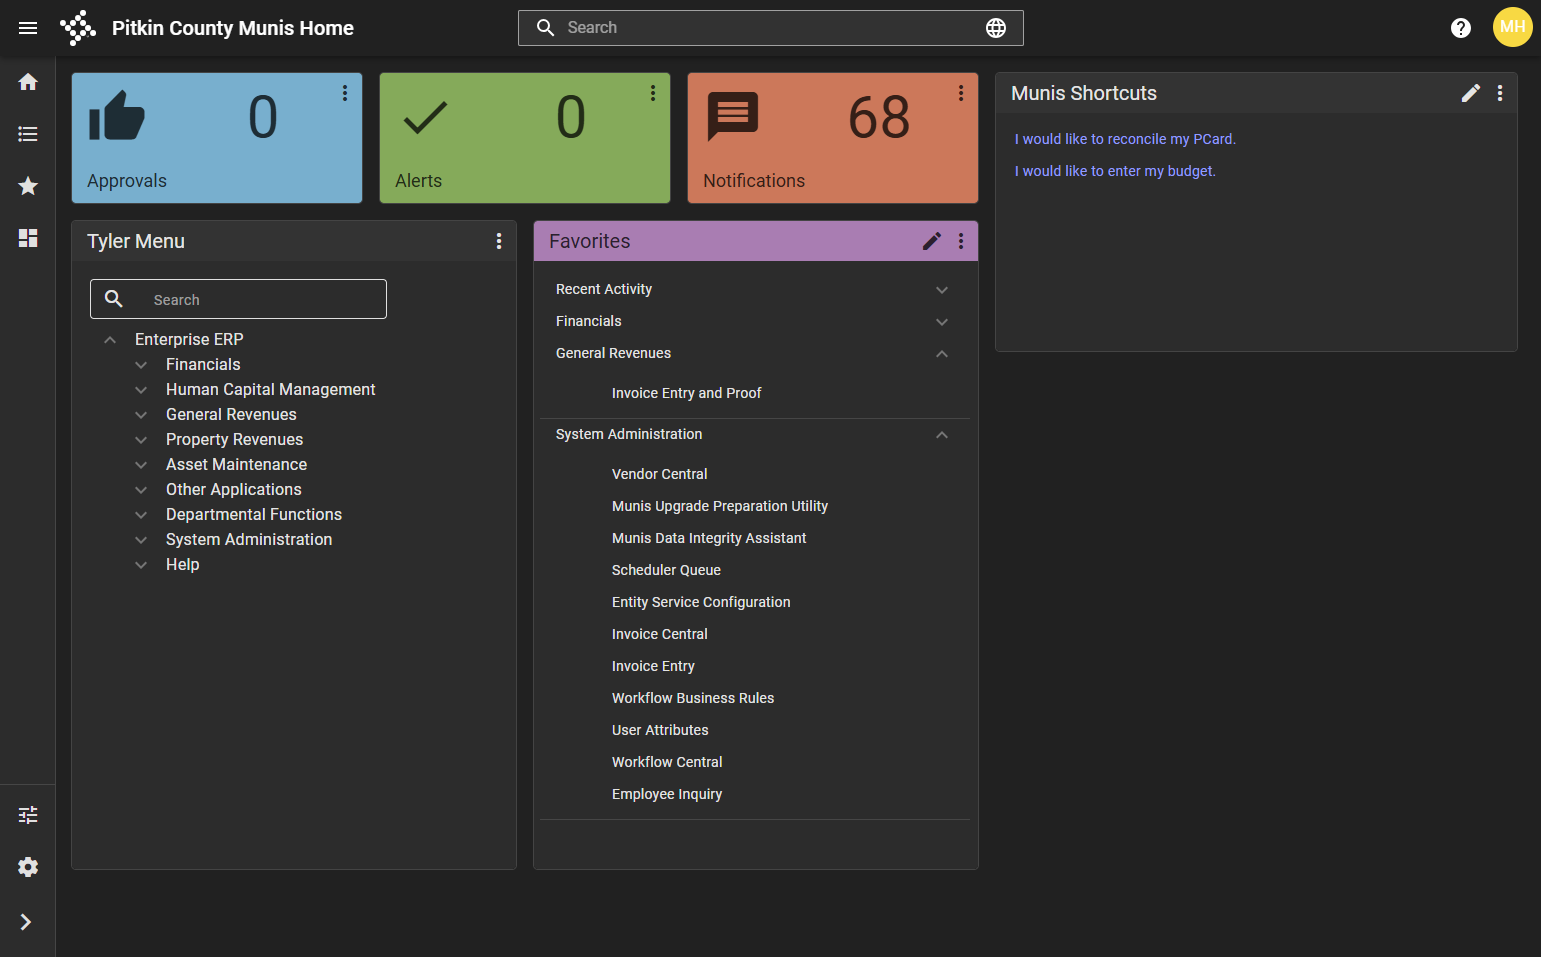Open the tune sliders sidebar icon
1541x957 pixels.
[28, 815]
